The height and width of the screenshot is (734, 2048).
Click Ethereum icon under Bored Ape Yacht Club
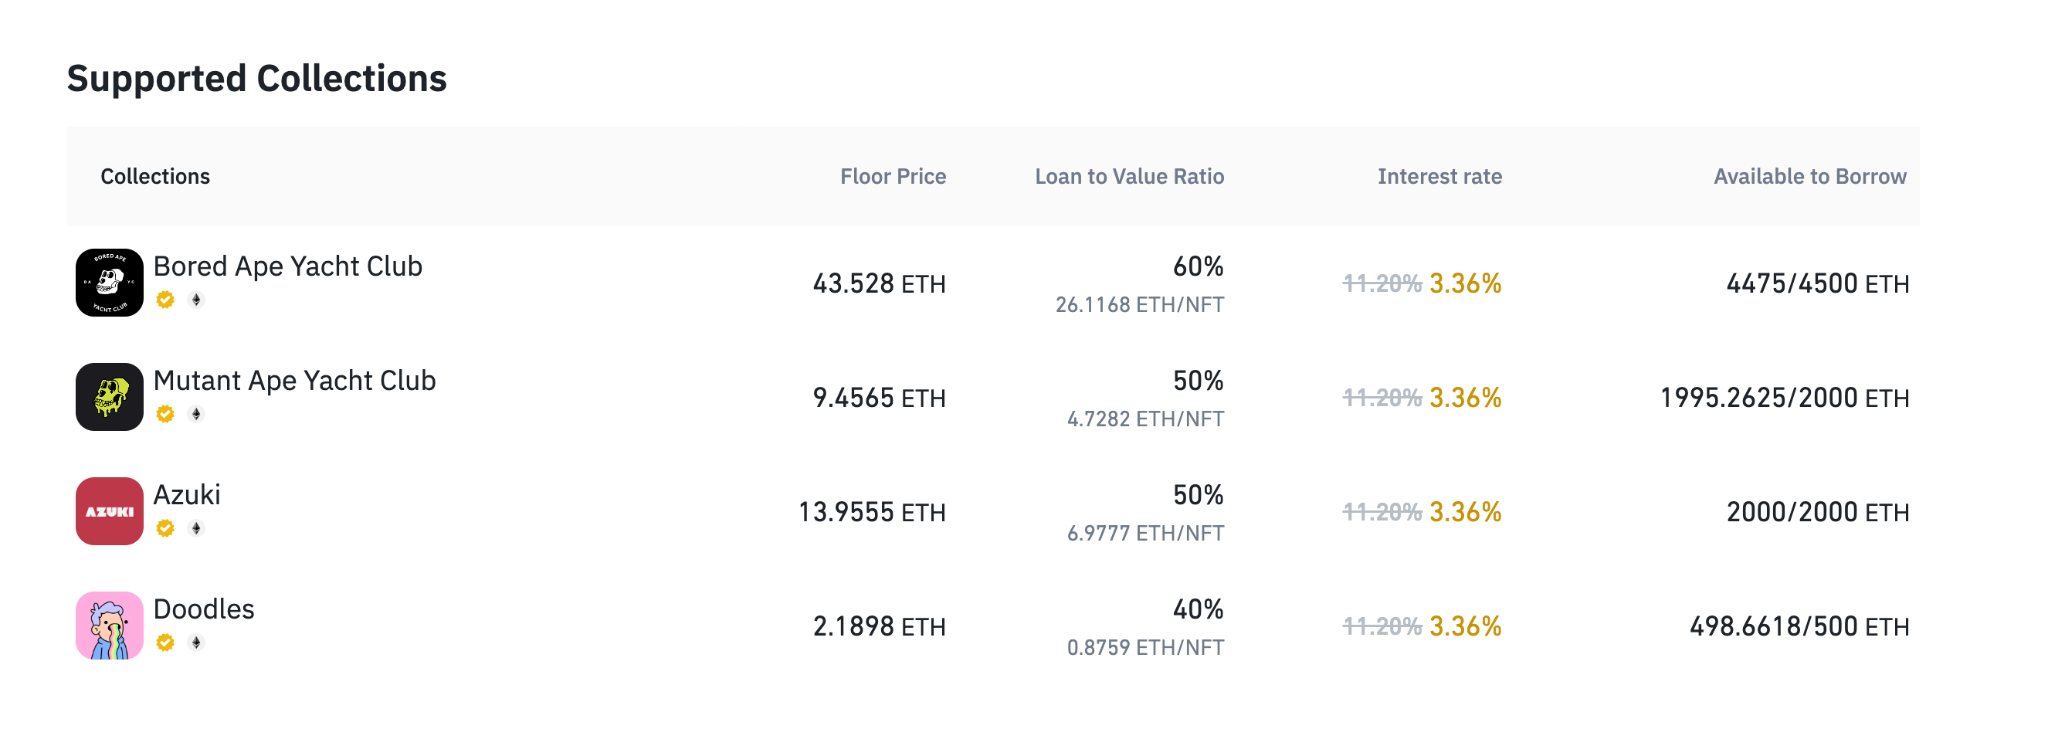click(196, 299)
